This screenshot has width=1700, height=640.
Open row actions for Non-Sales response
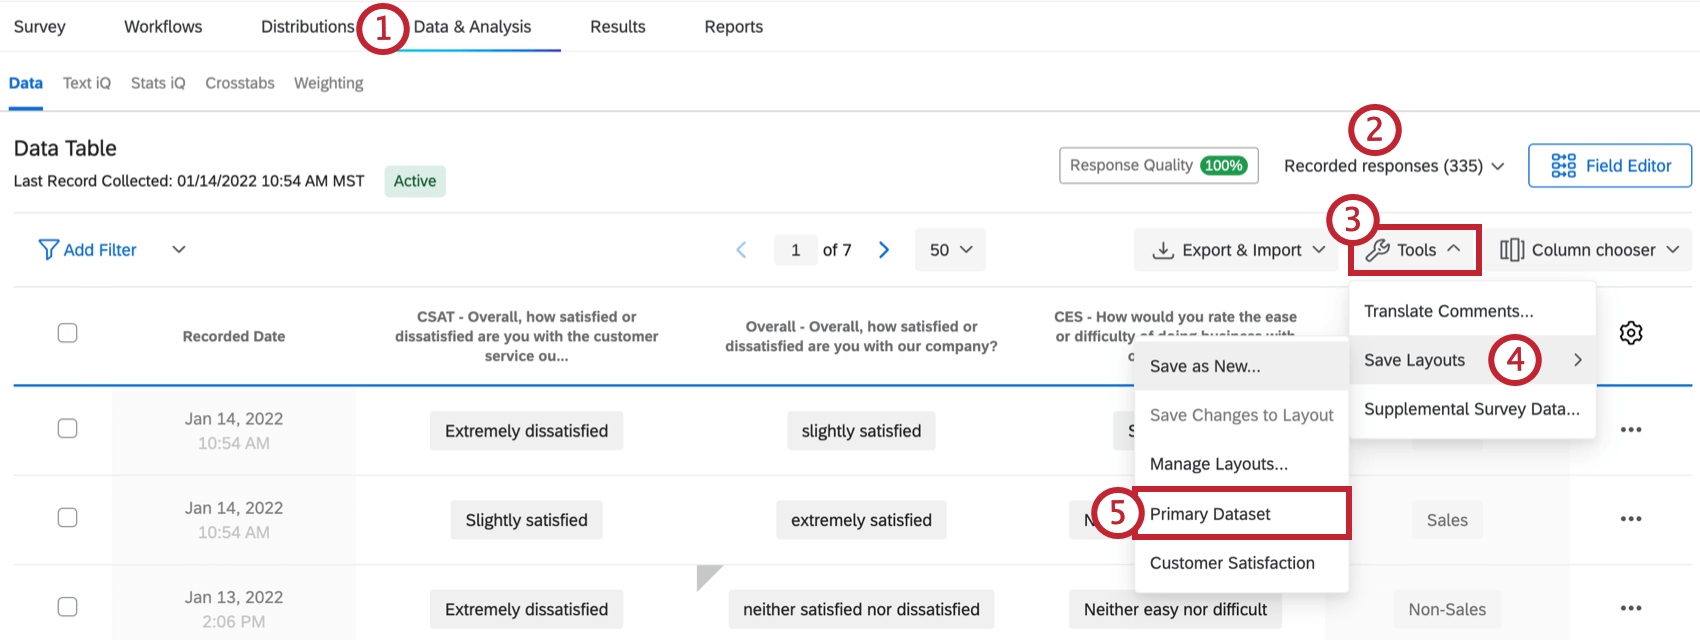[x=1631, y=608]
